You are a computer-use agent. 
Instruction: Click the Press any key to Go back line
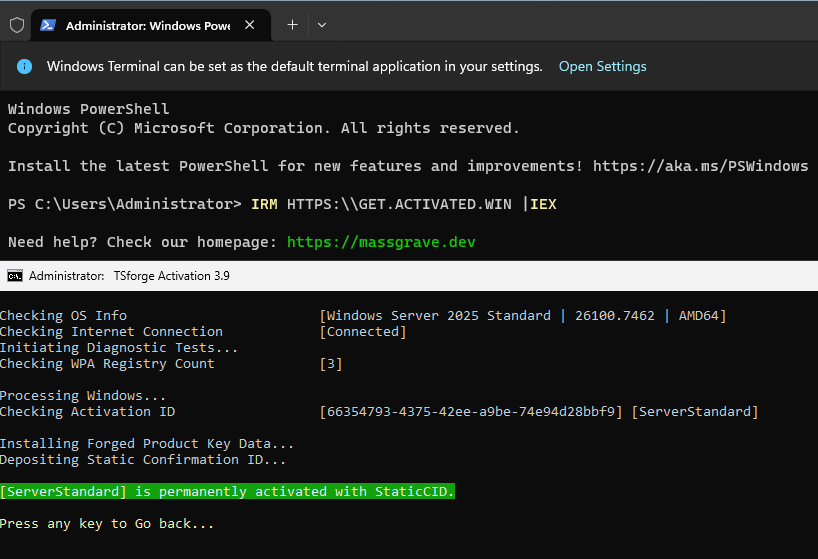107,524
